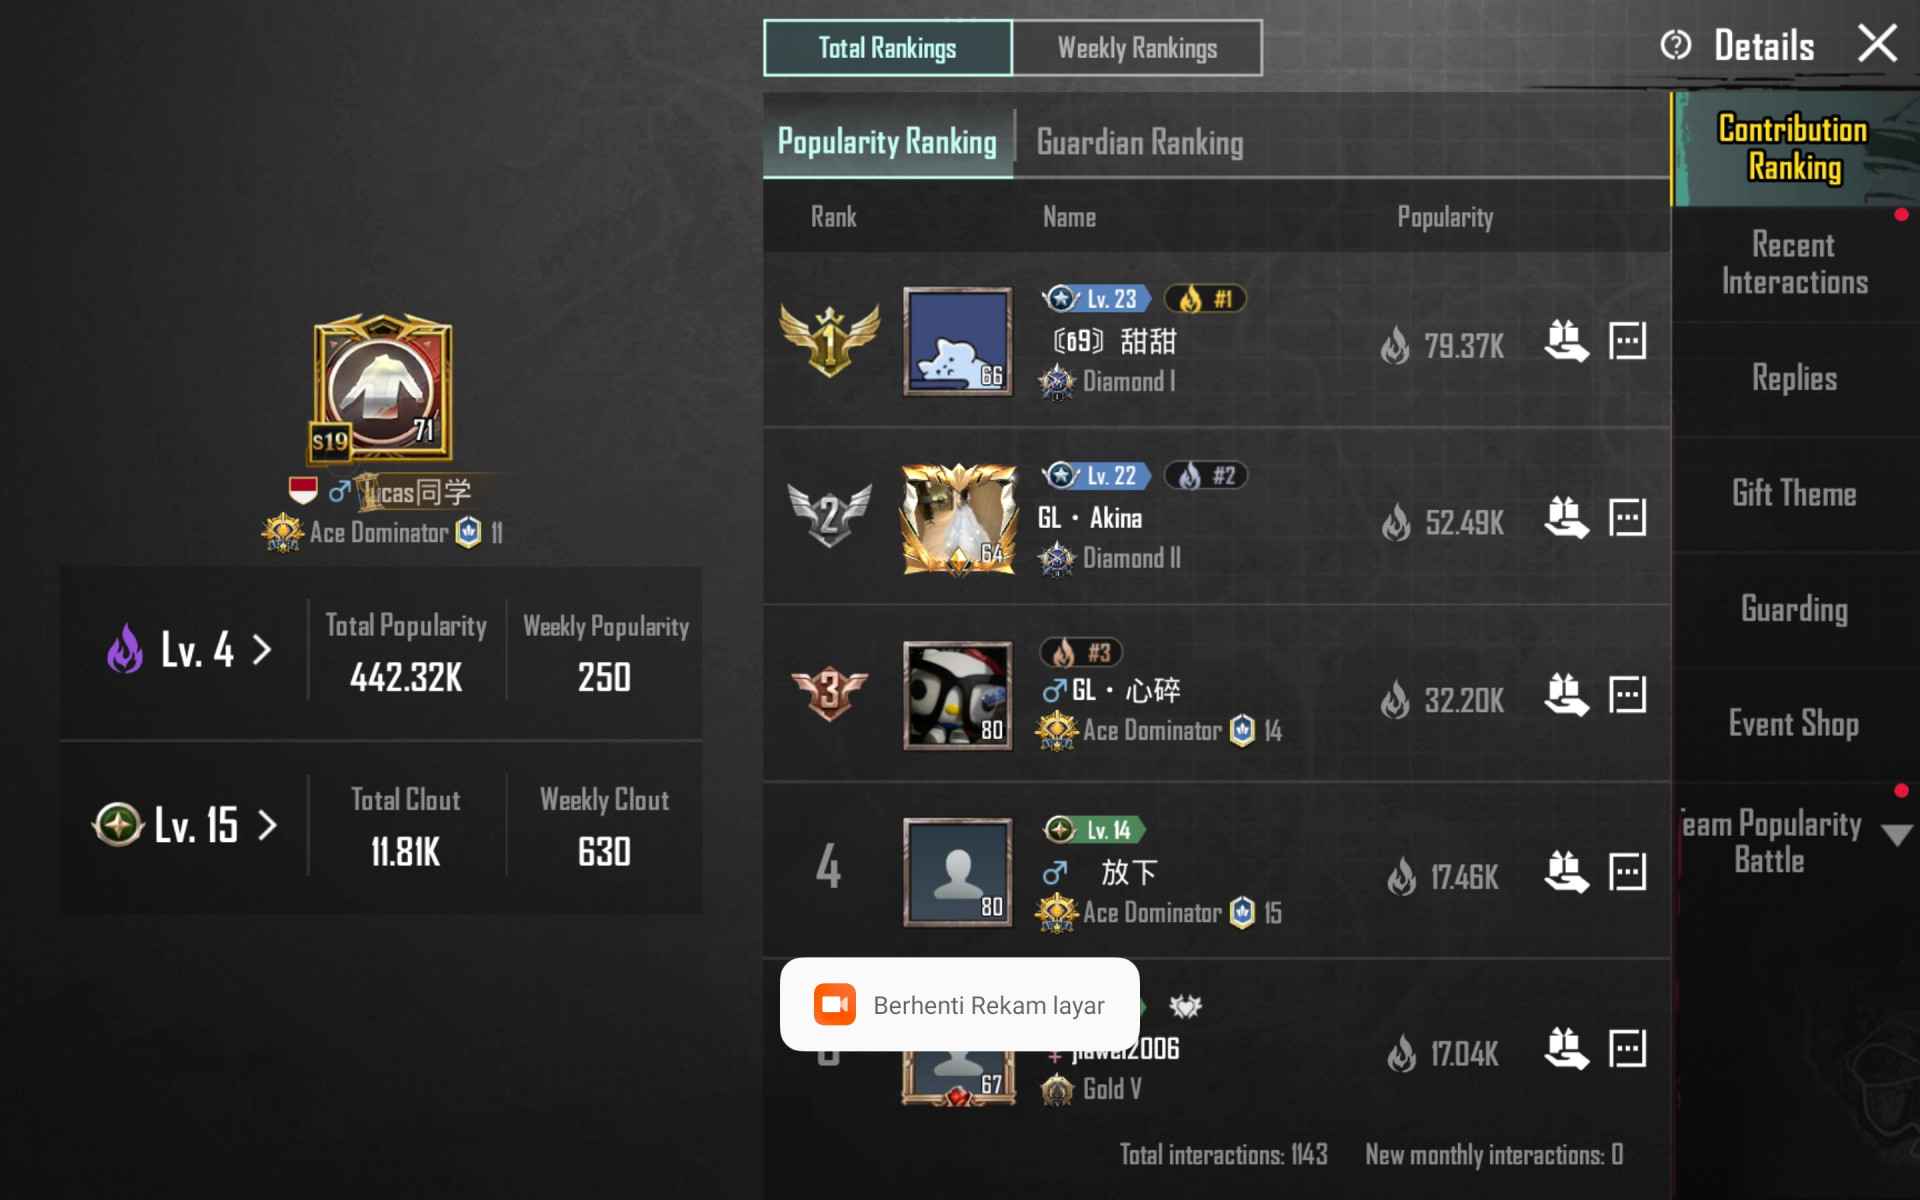The height and width of the screenshot is (1200, 1920).
Task: Click the purple flame popularity level icon
Action: click(x=125, y=649)
